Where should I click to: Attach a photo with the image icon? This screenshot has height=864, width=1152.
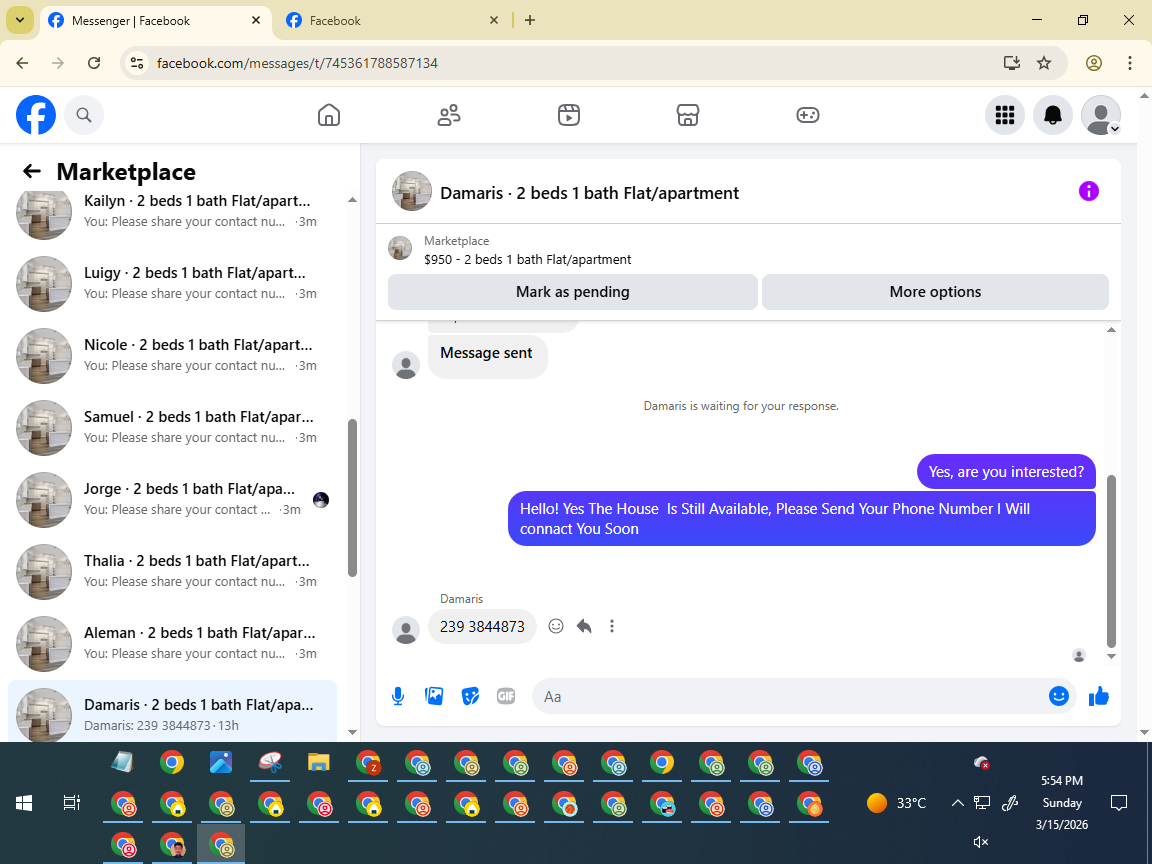434,696
